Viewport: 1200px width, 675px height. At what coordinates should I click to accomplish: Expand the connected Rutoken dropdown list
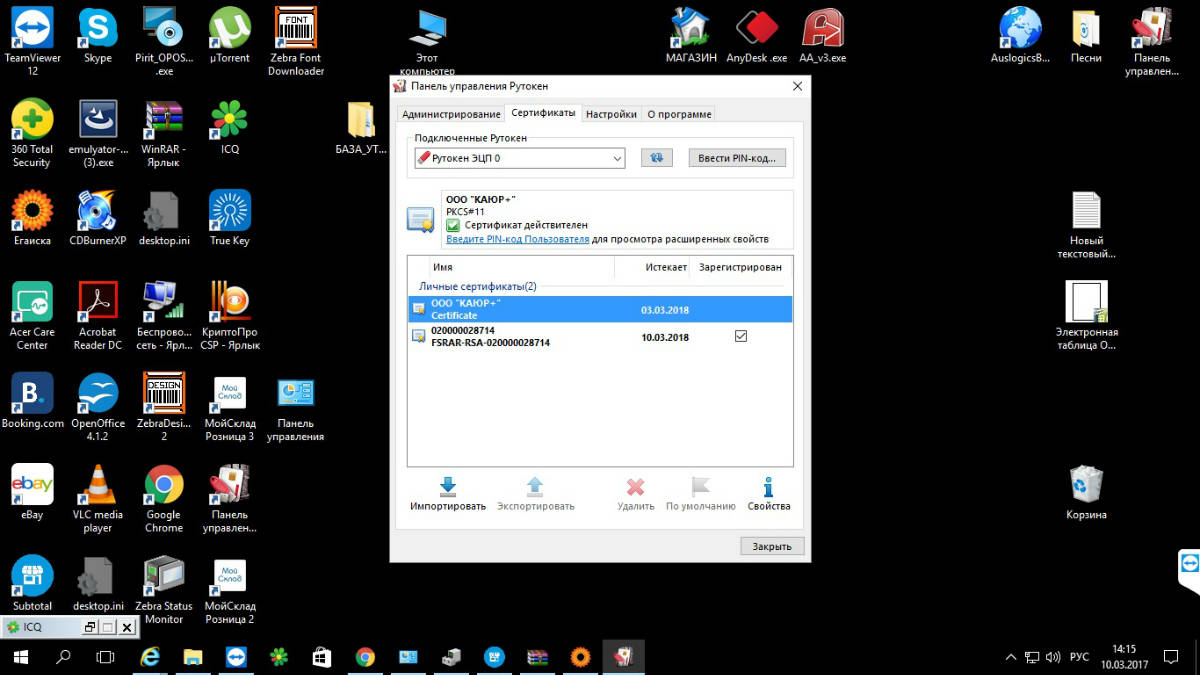click(x=616, y=158)
